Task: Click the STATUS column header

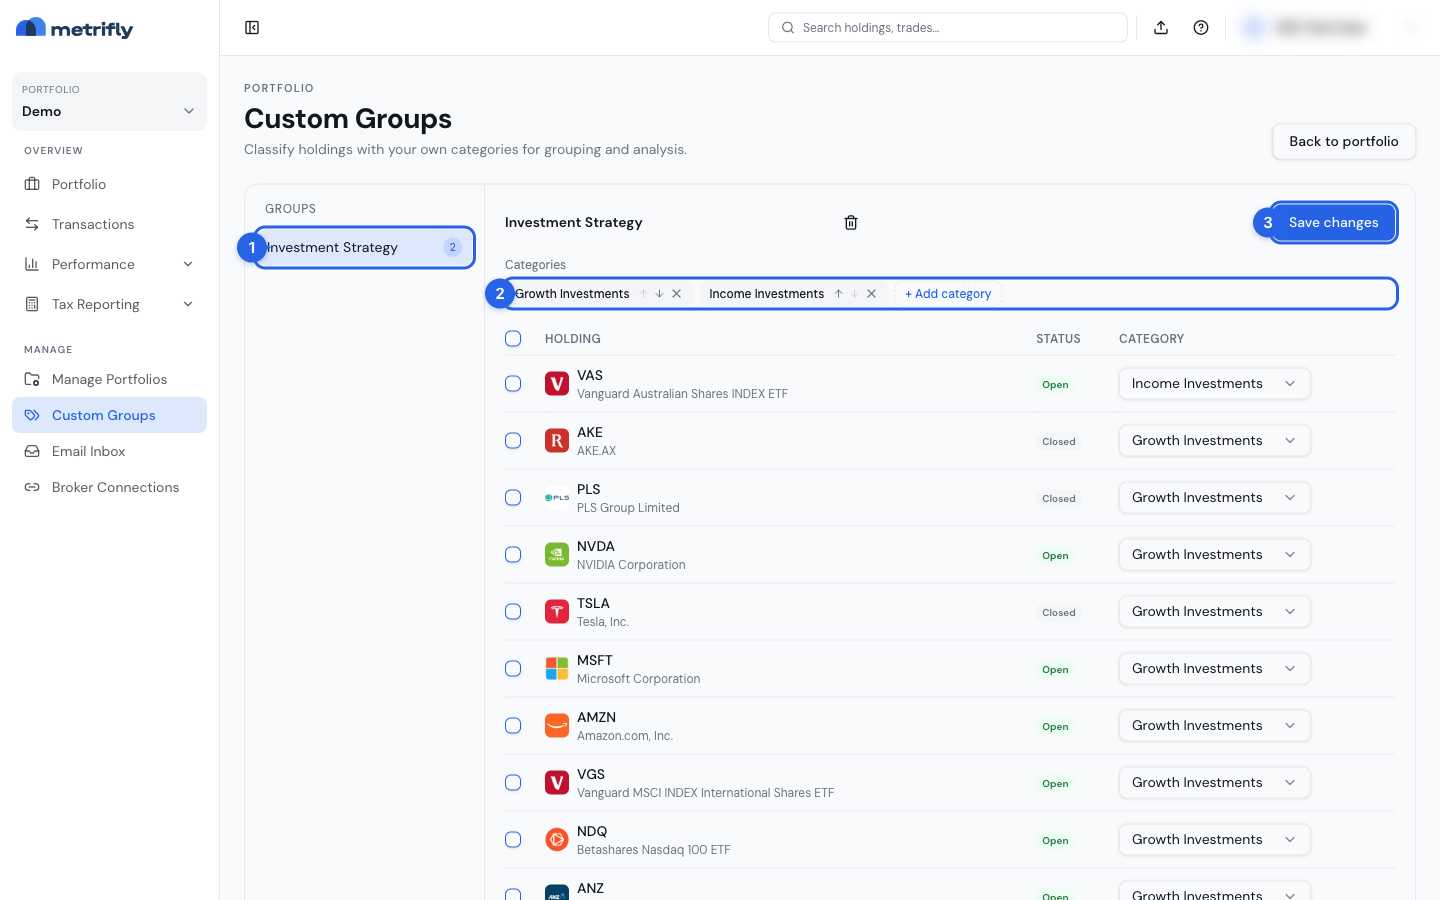Action: tap(1058, 339)
